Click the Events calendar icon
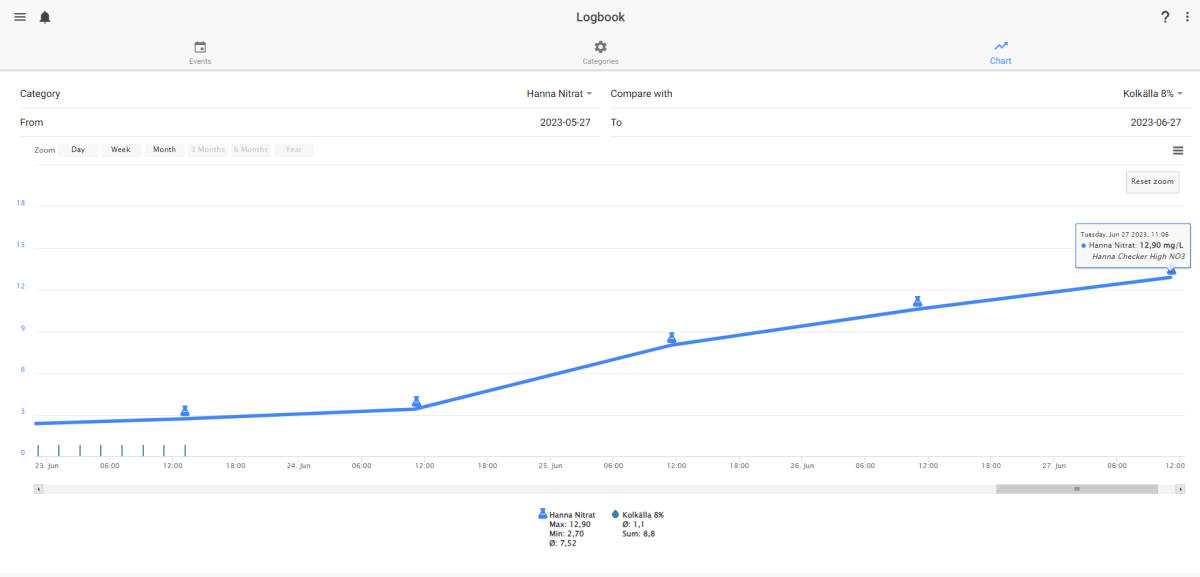The image size is (1200, 577). click(200, 47)
